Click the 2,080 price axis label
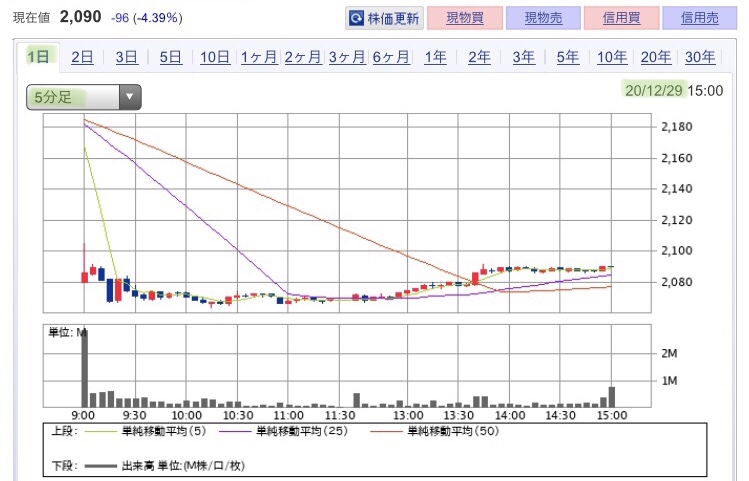This screenshot has width=749, height=481. 677,282
